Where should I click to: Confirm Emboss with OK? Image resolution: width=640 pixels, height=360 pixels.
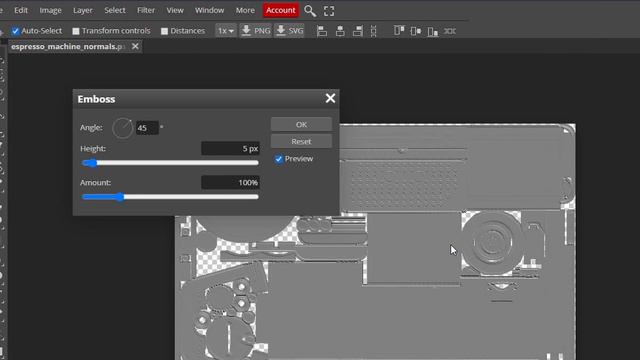tap(301, 124)
